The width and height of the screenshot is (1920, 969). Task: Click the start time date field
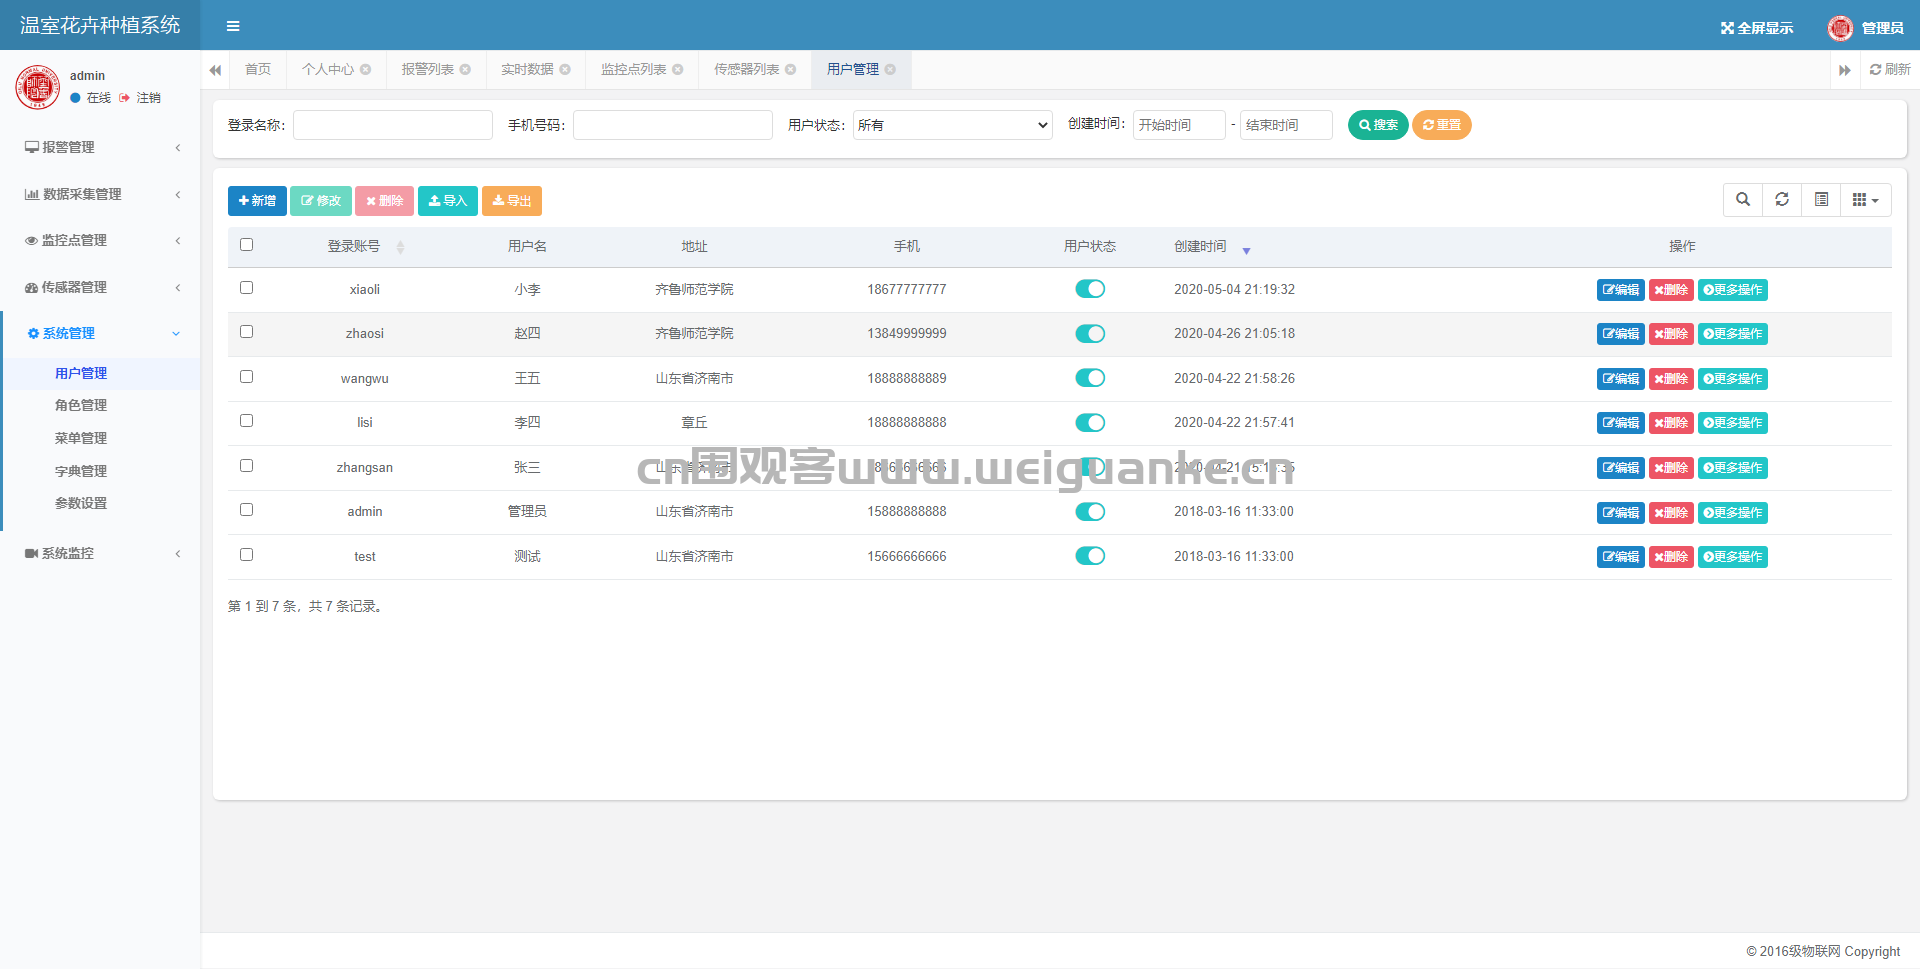click(x=1179, y=125)
